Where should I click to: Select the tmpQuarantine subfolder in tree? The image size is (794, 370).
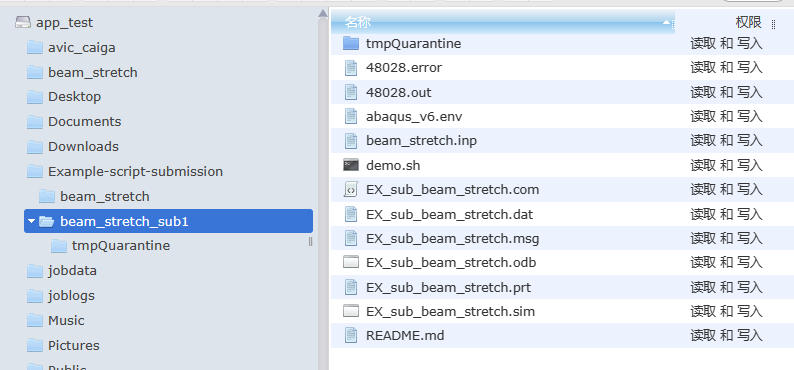point(121,246)
